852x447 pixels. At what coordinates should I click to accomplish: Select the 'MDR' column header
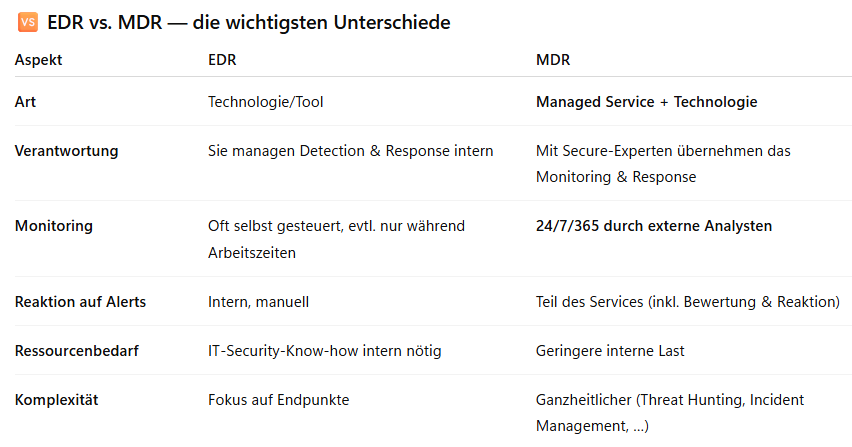click(x=553, y=60)
